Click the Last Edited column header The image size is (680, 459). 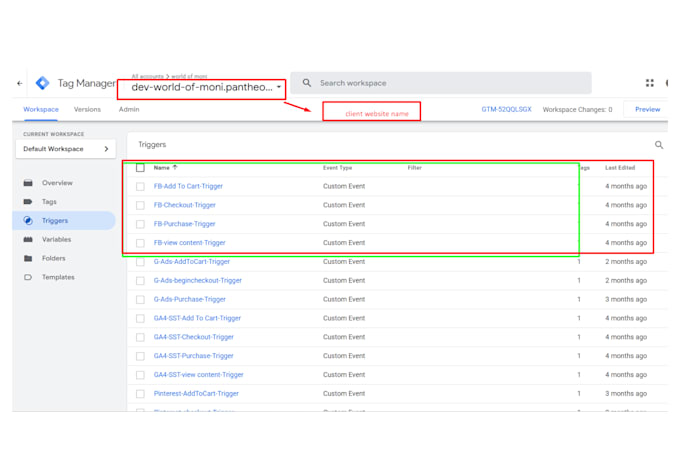(x=620, y=167)
